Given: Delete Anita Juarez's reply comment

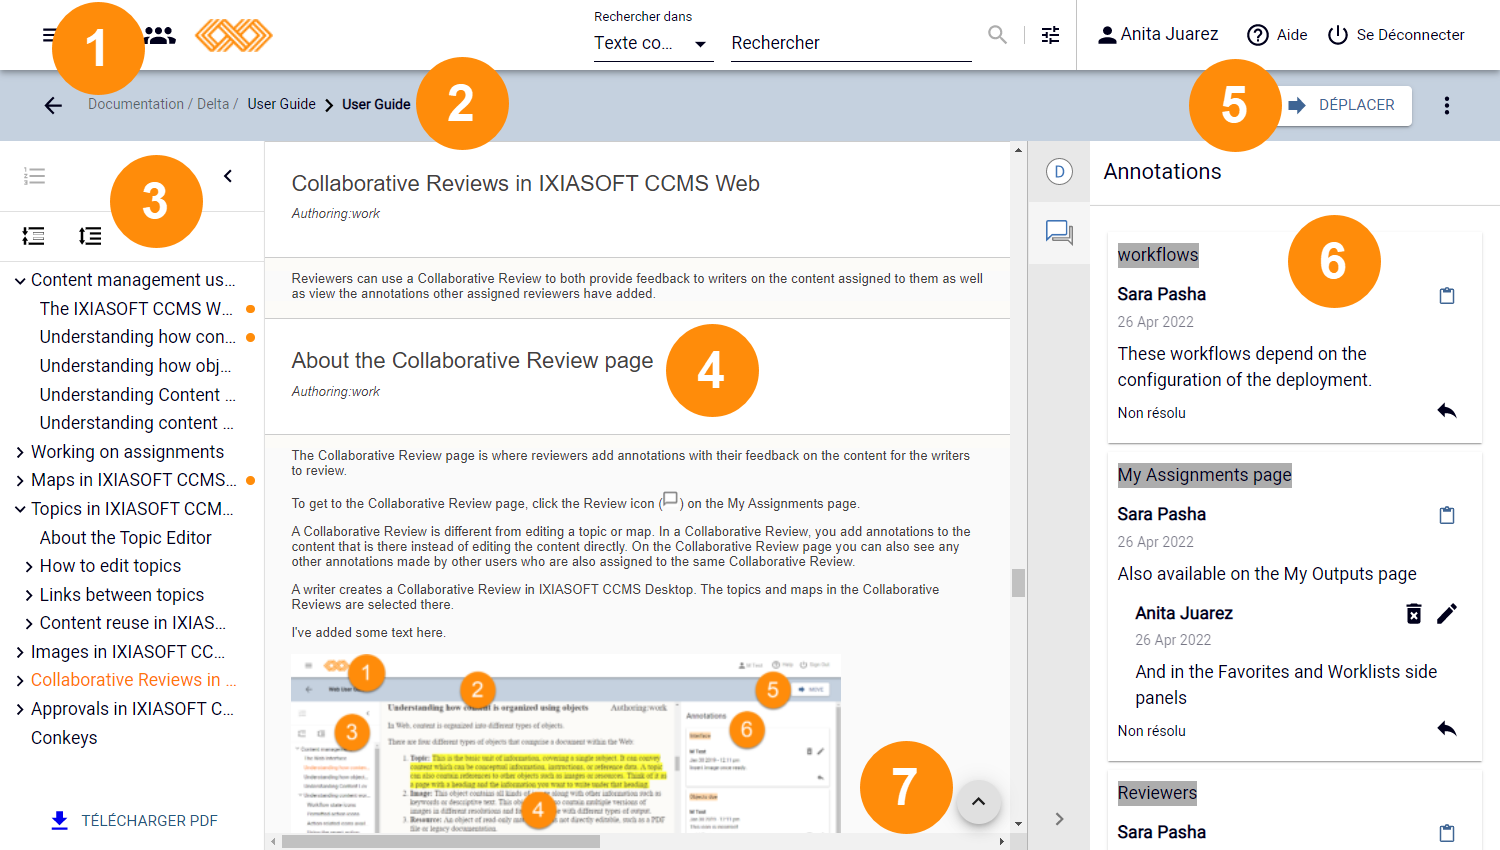Looking at the screenshot, I should (1414, 614).
